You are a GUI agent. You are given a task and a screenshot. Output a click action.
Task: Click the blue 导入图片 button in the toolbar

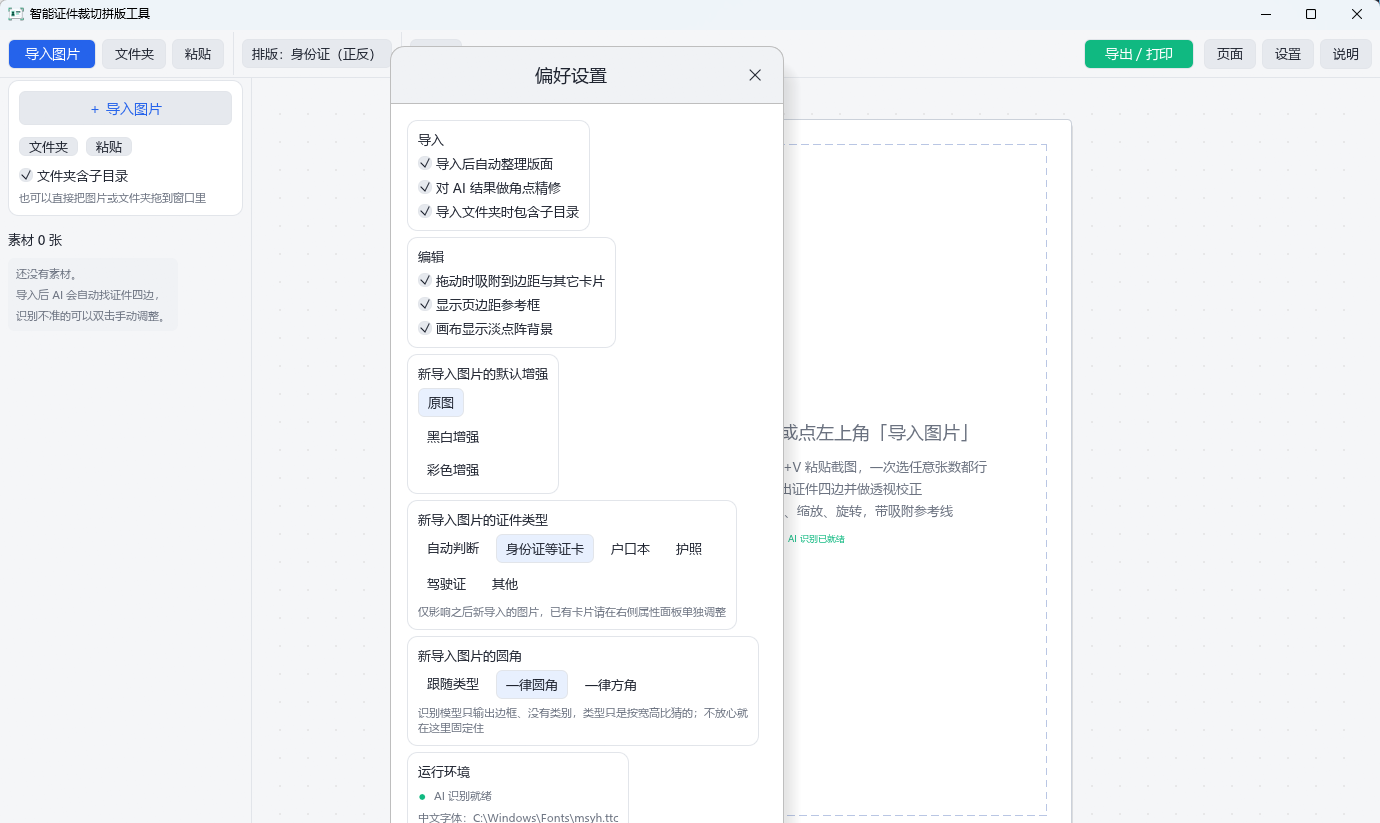tap(52, 54)
